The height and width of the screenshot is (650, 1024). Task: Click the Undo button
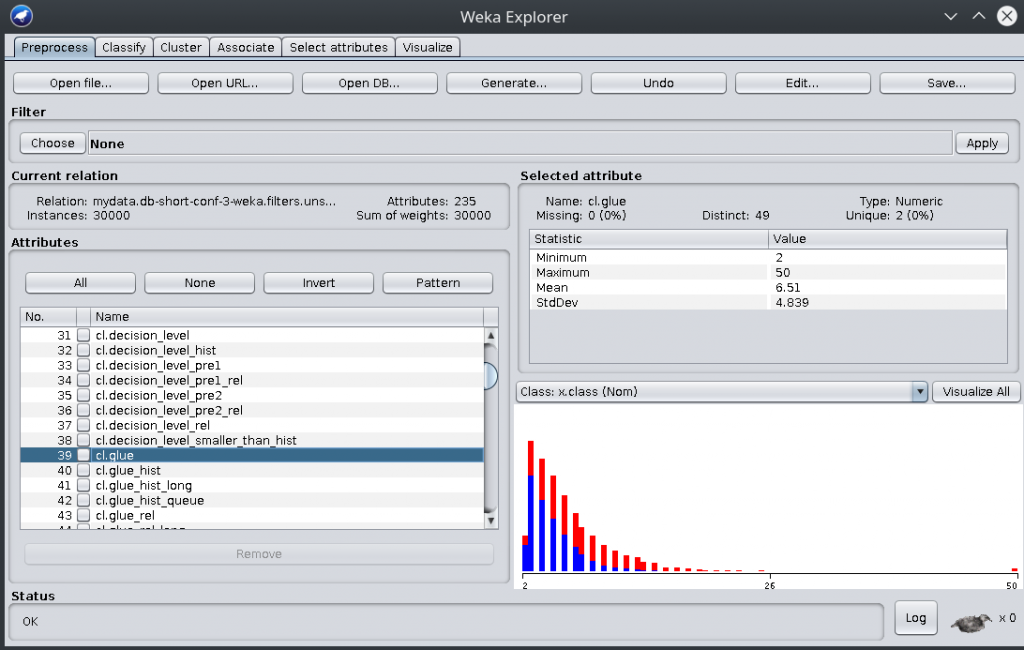[658, 83]
